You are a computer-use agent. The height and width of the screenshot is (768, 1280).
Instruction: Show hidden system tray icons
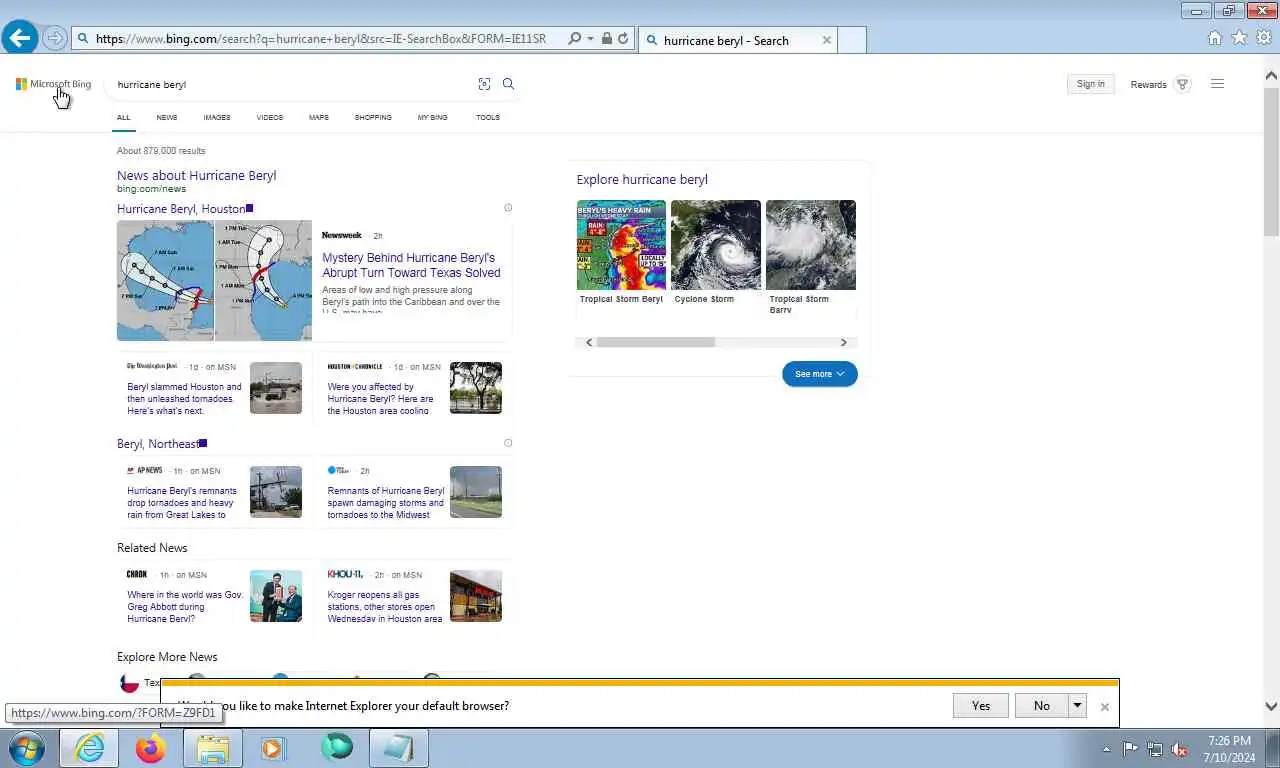point(1106,749)
